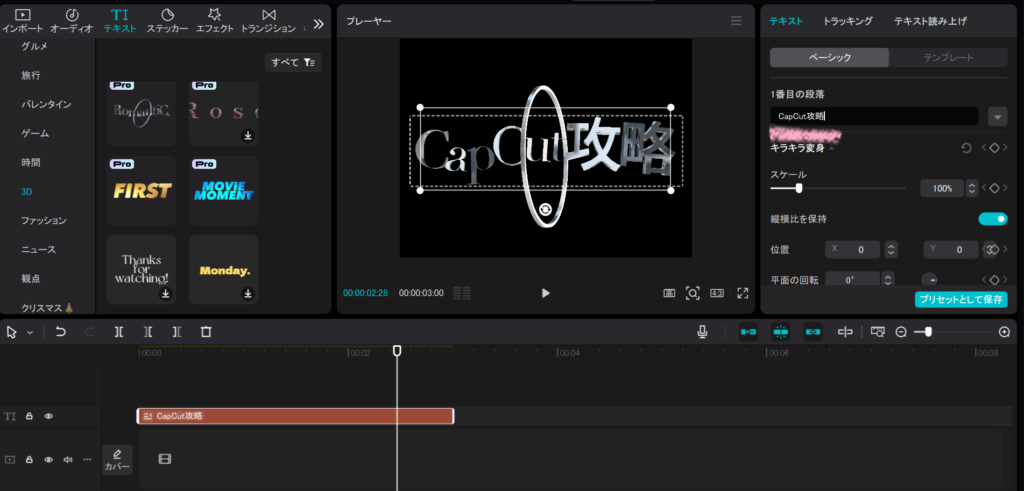Select the ベーシック sub-tab
Image resolution: width=1024 pixels, height=491 pixels.
pyautogui.click(x=829, y=57)
